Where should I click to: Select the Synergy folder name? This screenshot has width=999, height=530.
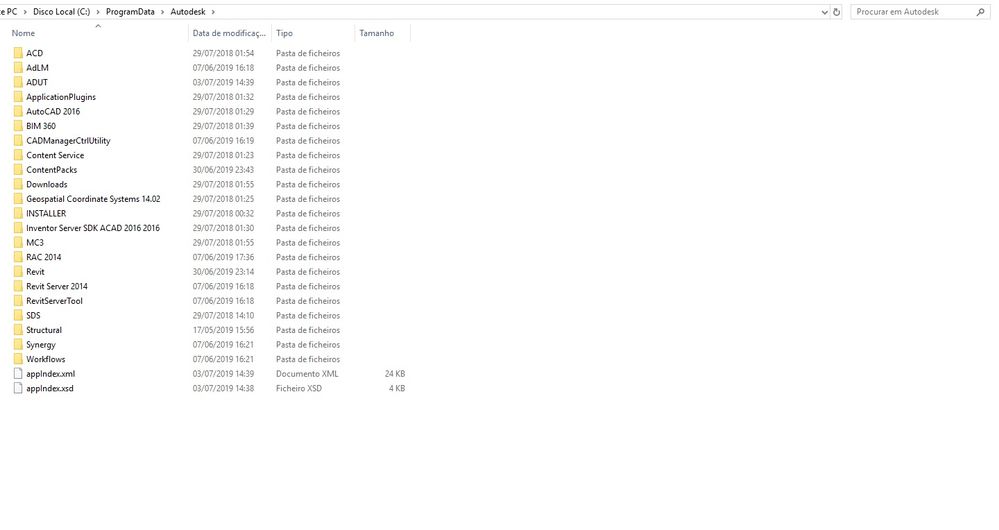pos(41,345)
